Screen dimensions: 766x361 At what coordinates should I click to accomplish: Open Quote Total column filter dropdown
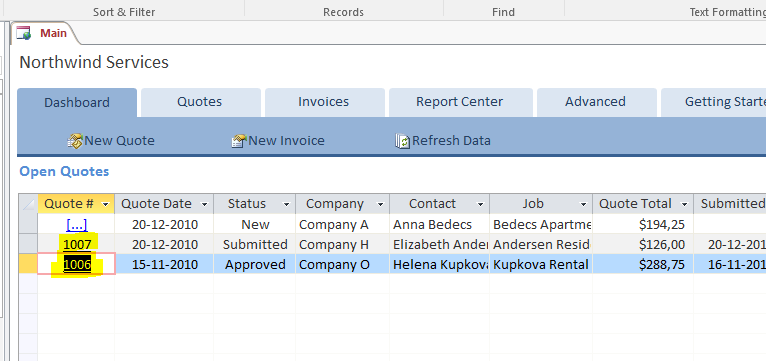pos(684,204)
